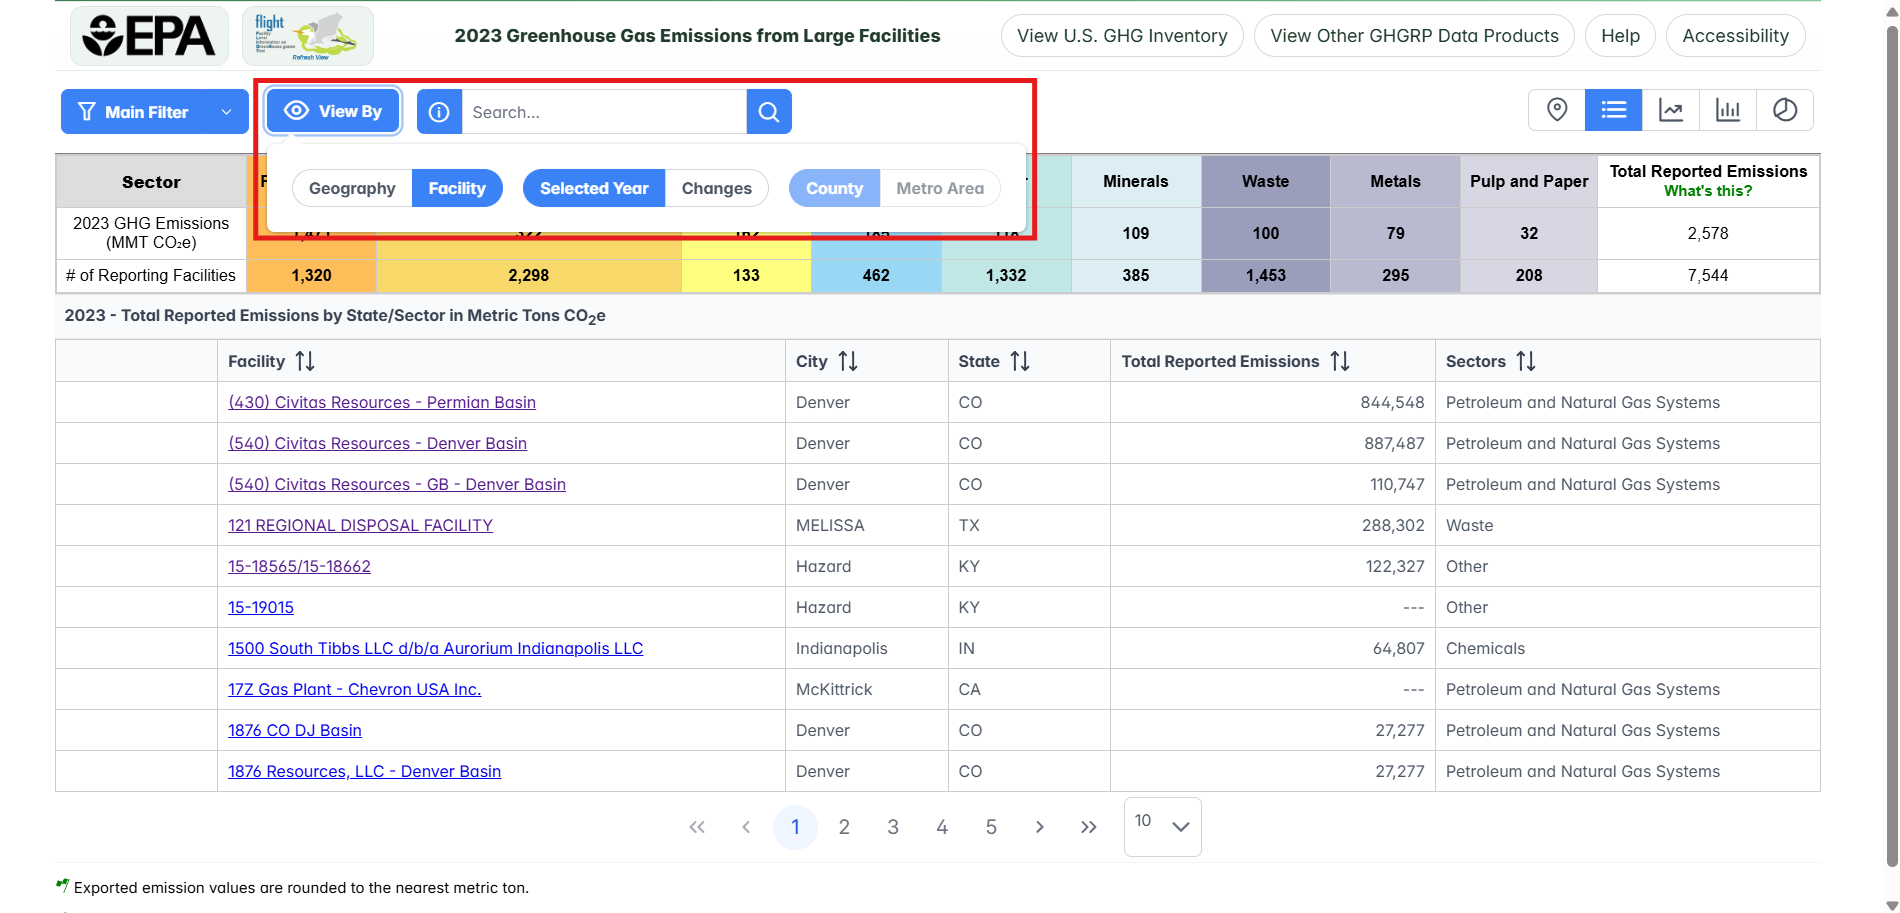This screenshot has height=913, width=1900.
Task: Toggle view mode to Geography
Action: 351,188
